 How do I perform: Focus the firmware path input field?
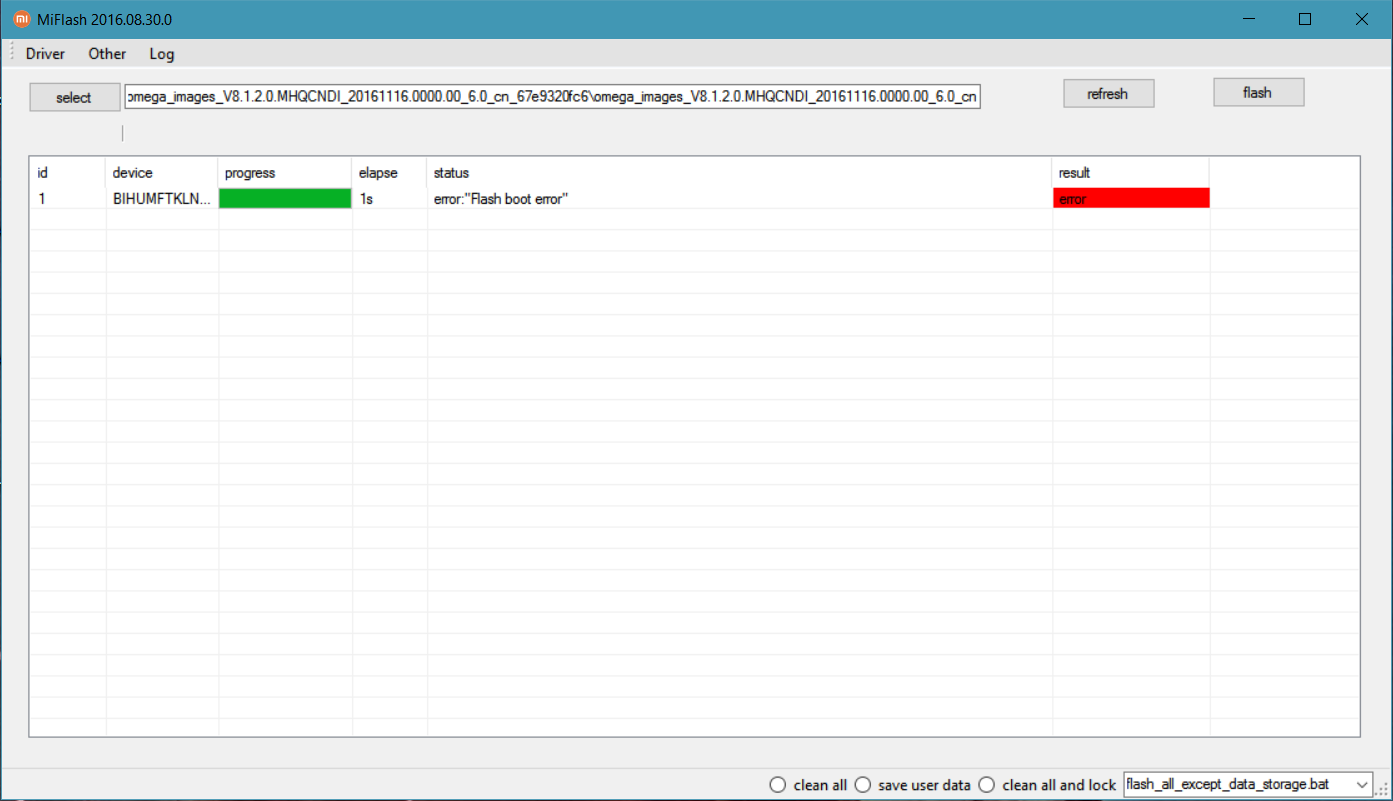[x=553, y=96]
